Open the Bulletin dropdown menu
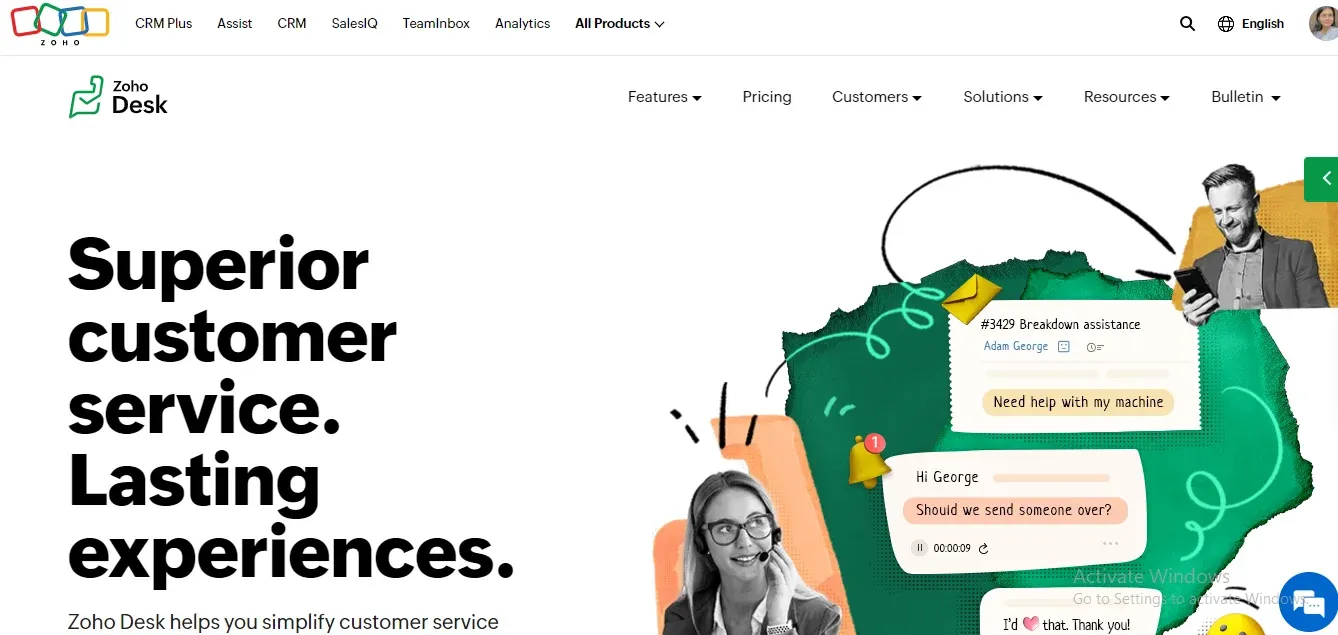 tap(1246, 97)
